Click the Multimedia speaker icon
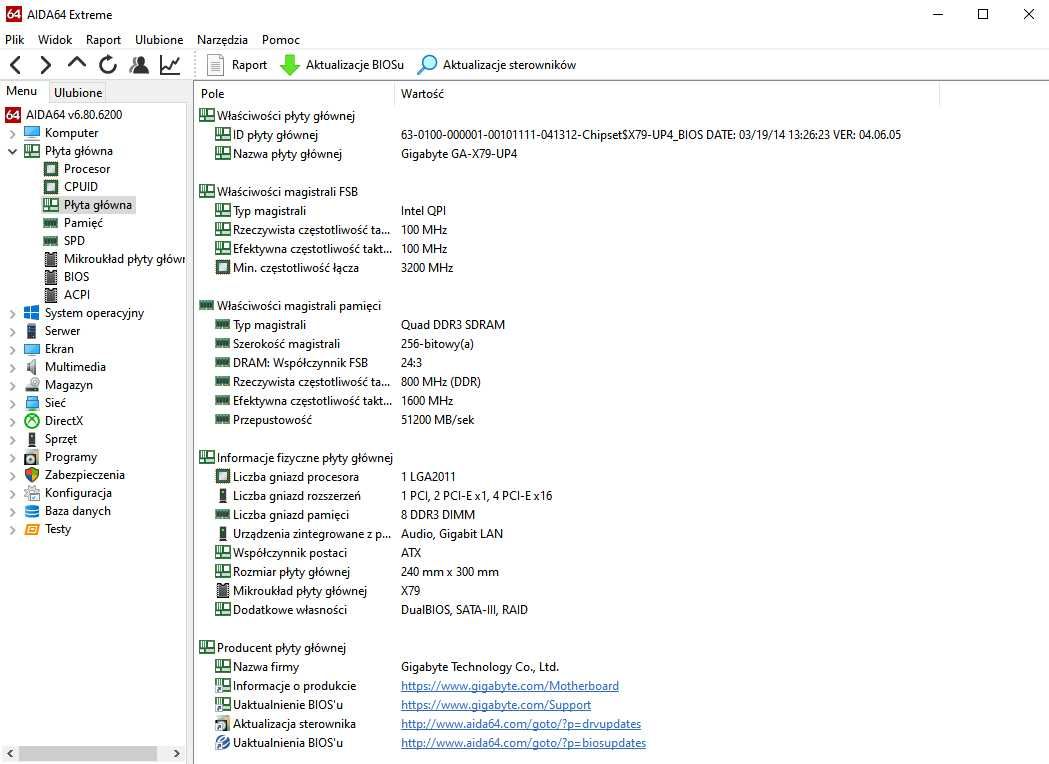 31,367
